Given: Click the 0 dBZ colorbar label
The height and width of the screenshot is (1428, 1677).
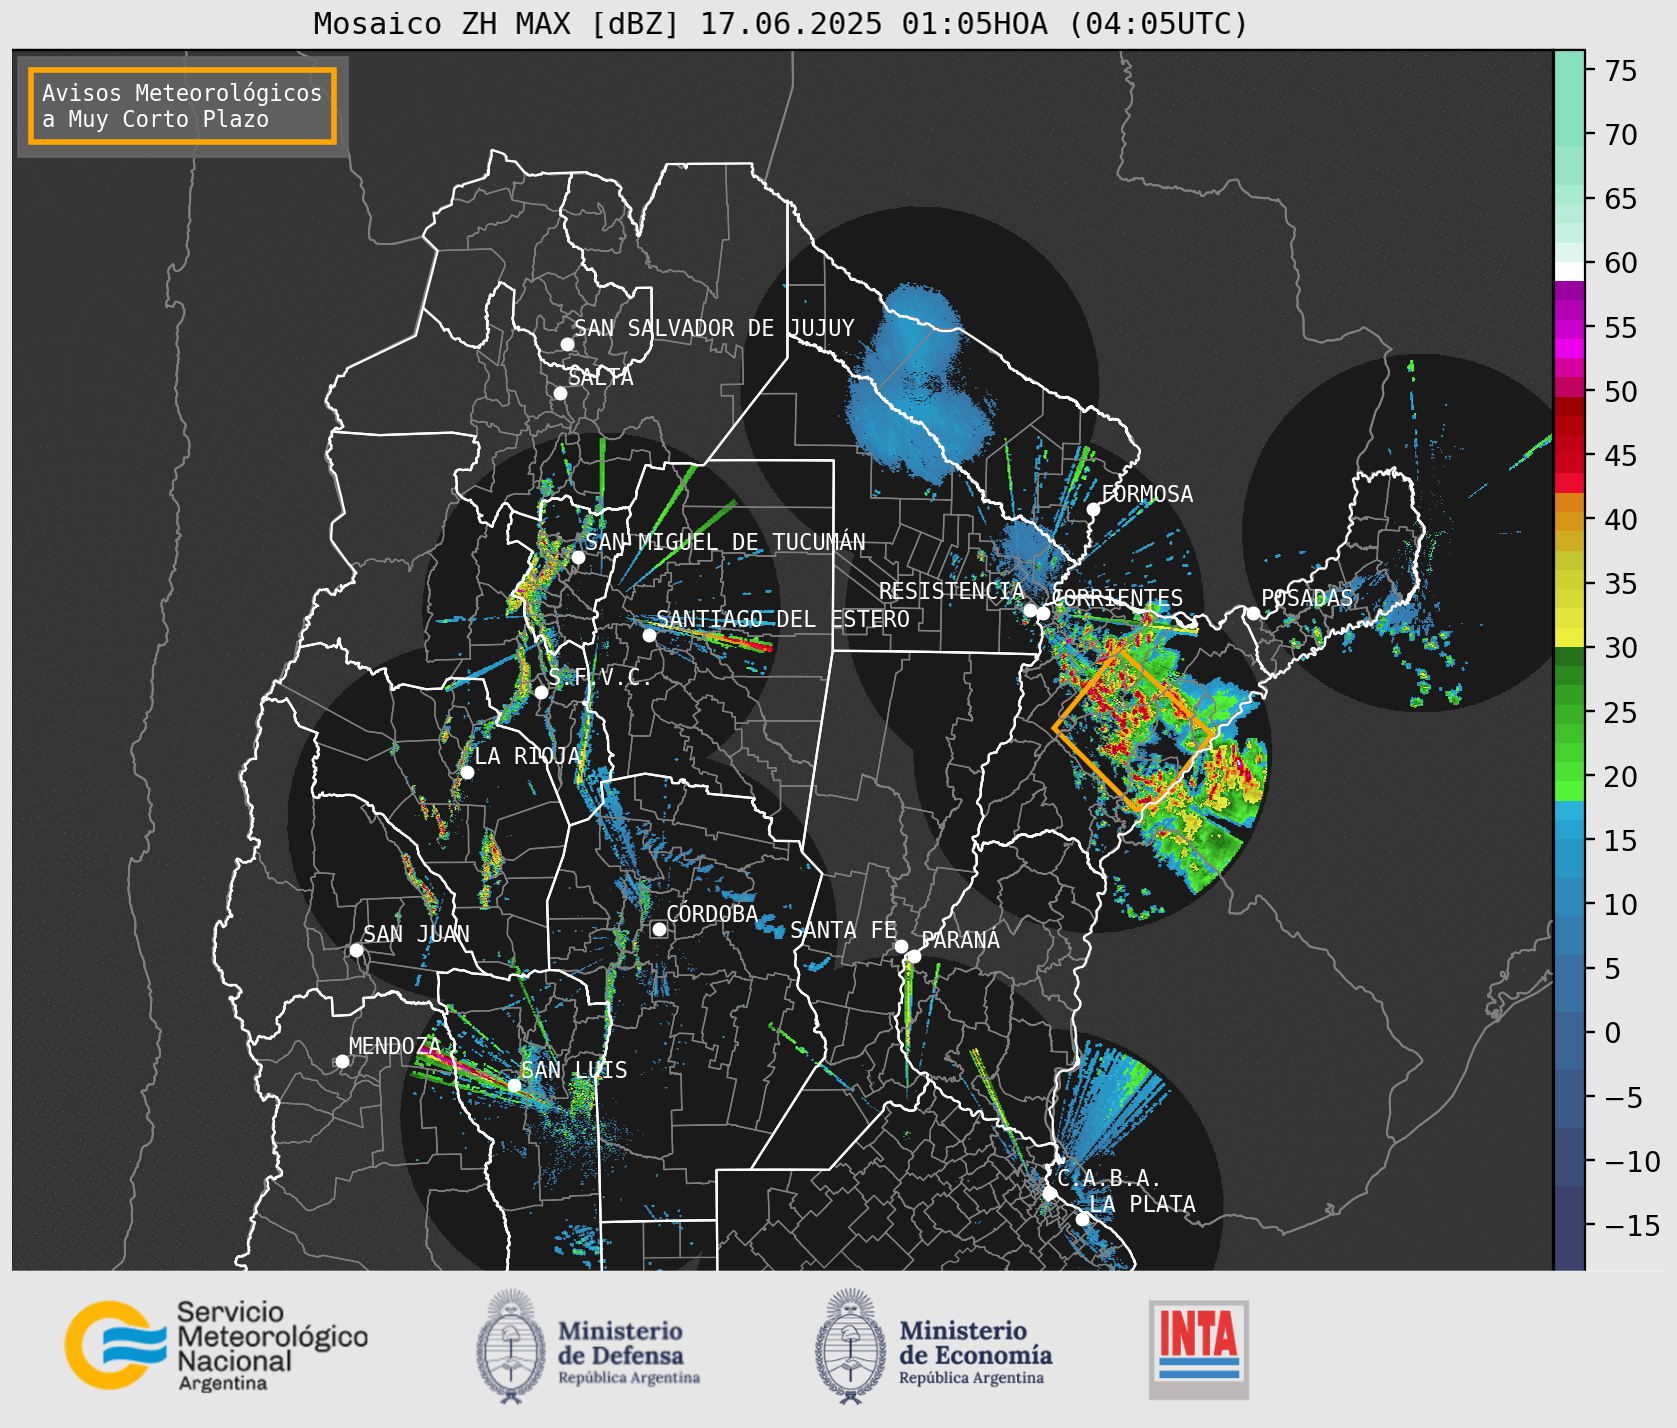Looking at the screenshot, I should point(1612,1033).
